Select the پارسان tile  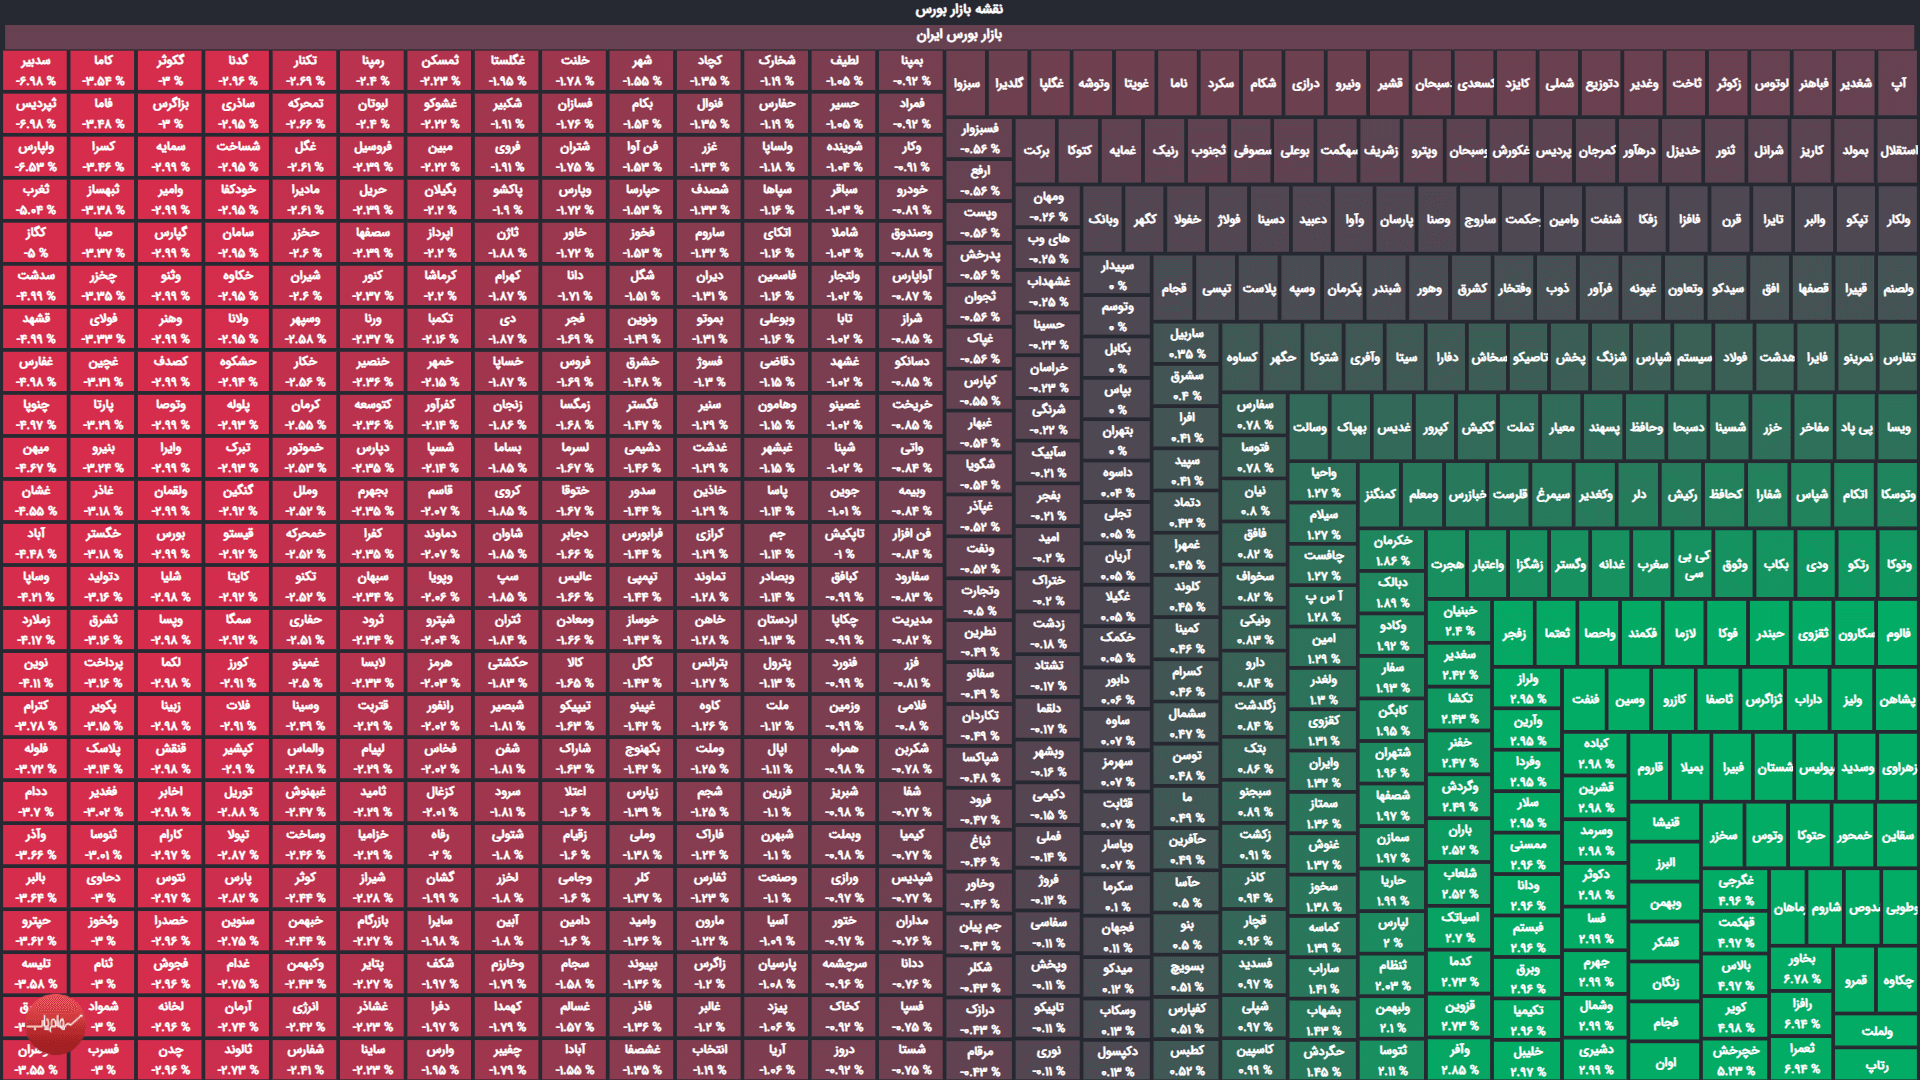(x=1396, y=220)
